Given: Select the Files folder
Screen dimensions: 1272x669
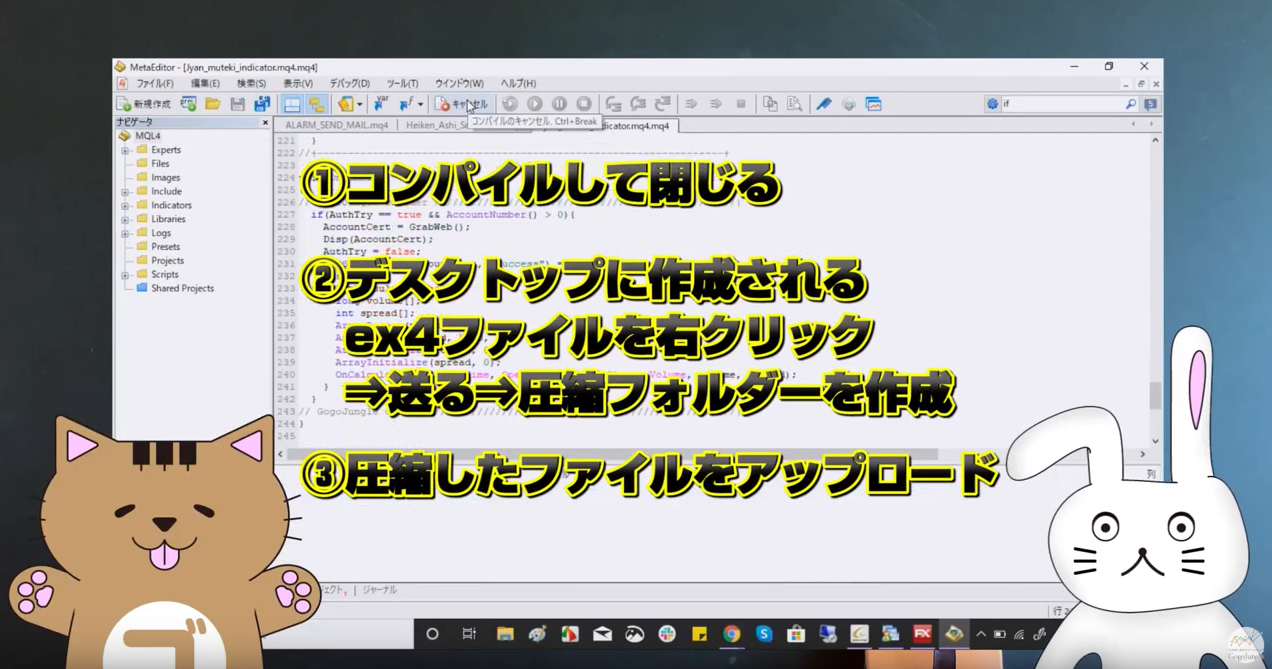Looking at the screenshot, I should tap(160, 164).
